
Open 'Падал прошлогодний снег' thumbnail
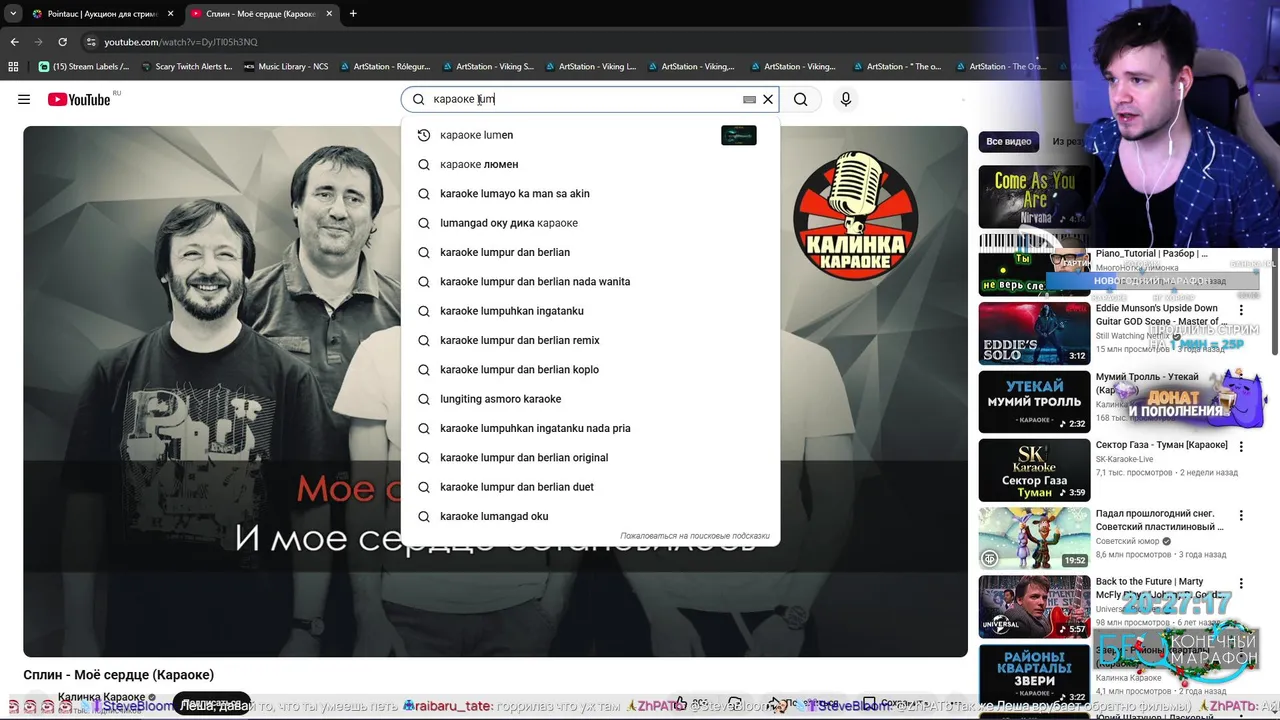coord(1034,538)
